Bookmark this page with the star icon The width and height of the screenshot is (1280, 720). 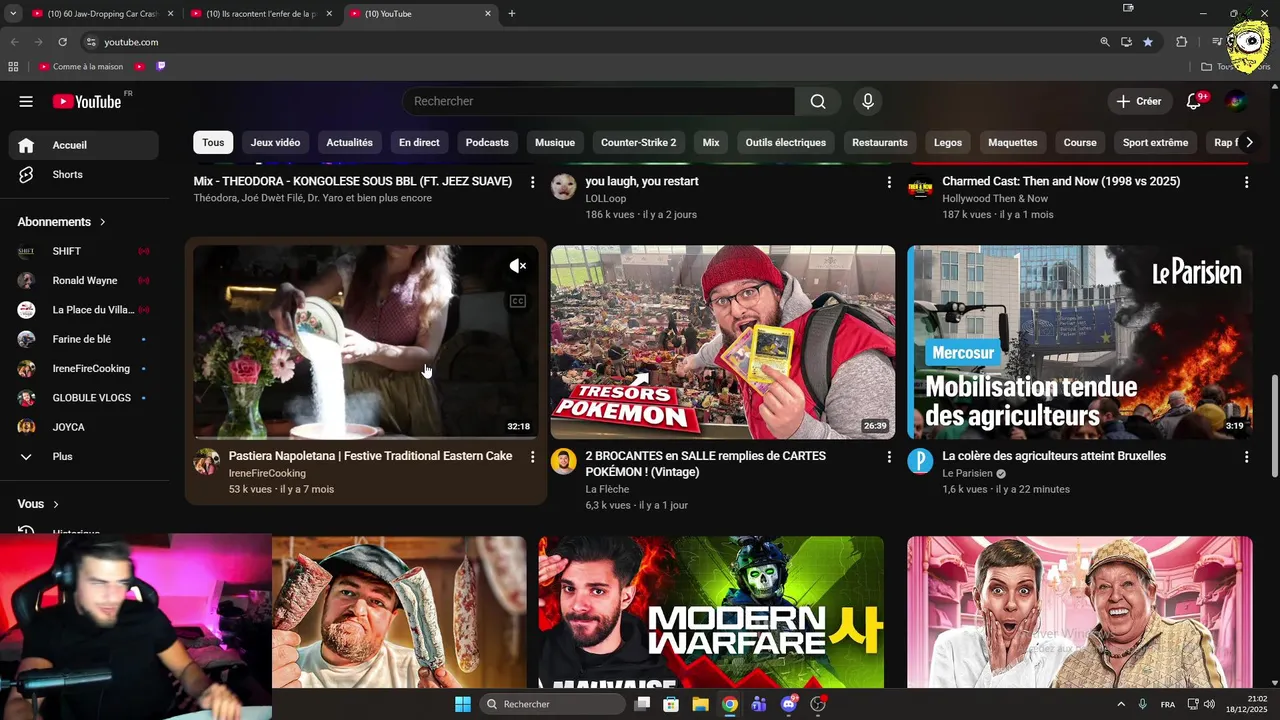(1148, 42)
